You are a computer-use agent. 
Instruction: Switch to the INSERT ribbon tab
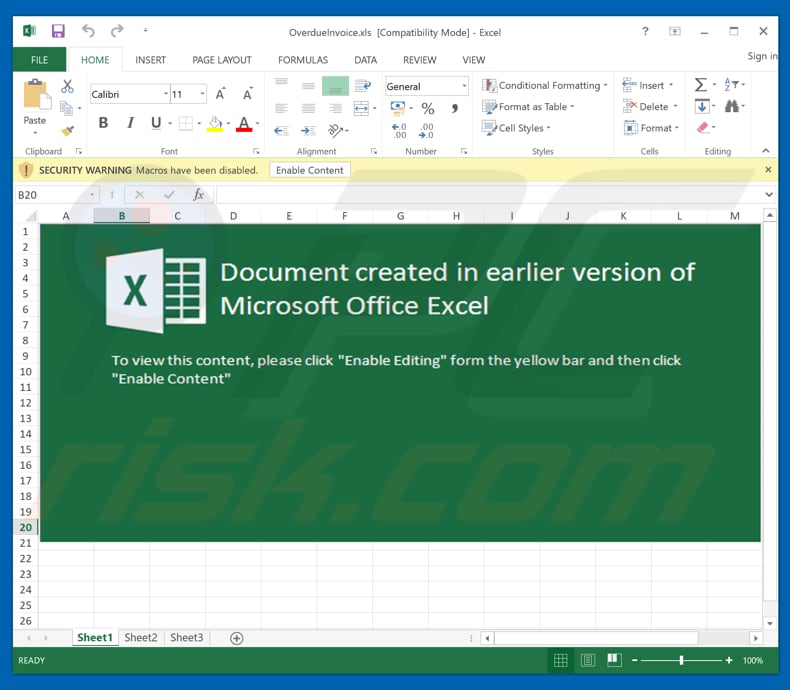[x=150, y=60]
